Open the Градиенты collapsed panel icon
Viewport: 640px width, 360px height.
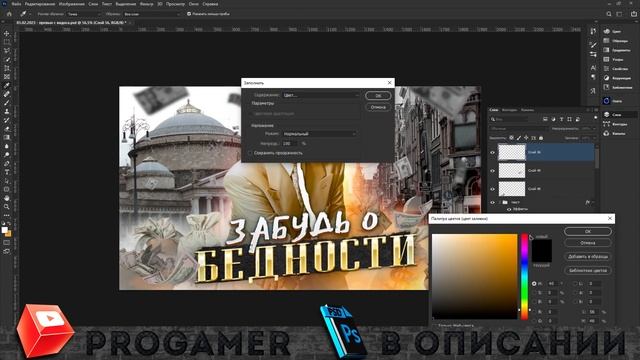607,50
